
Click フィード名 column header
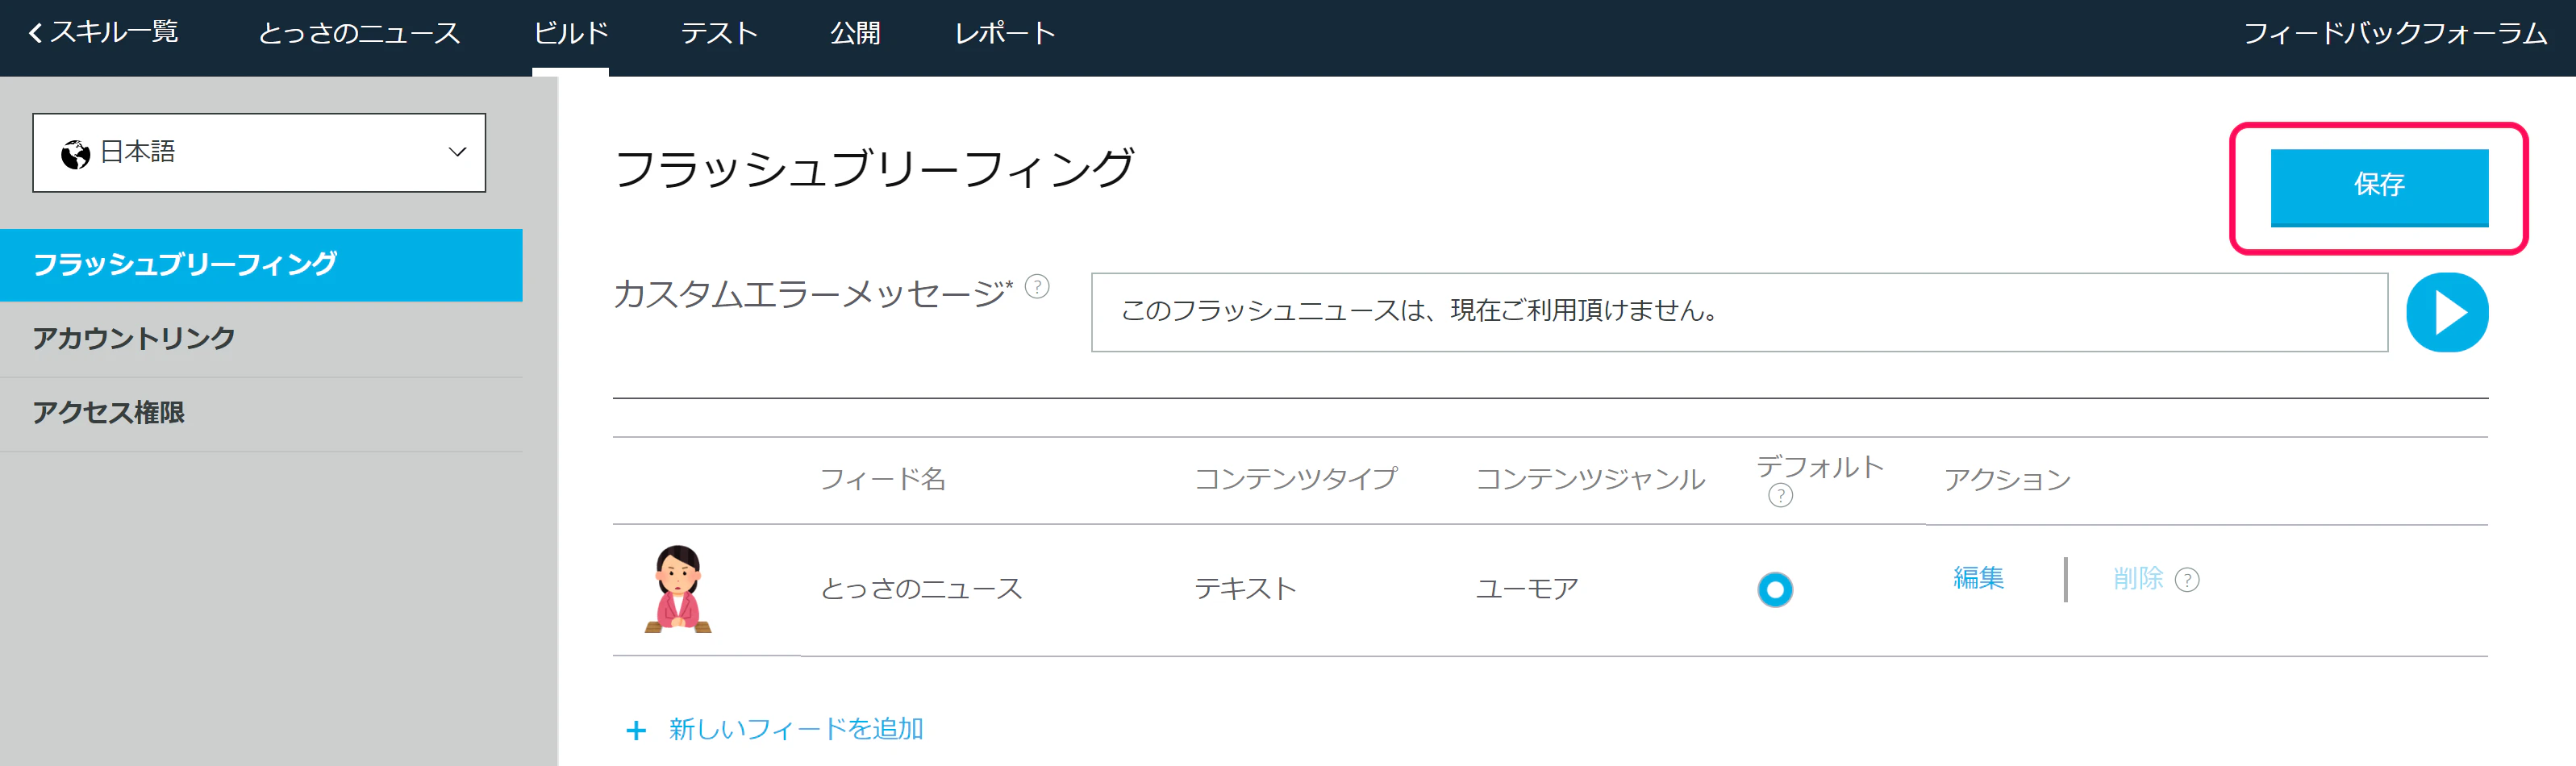(883, 480)
